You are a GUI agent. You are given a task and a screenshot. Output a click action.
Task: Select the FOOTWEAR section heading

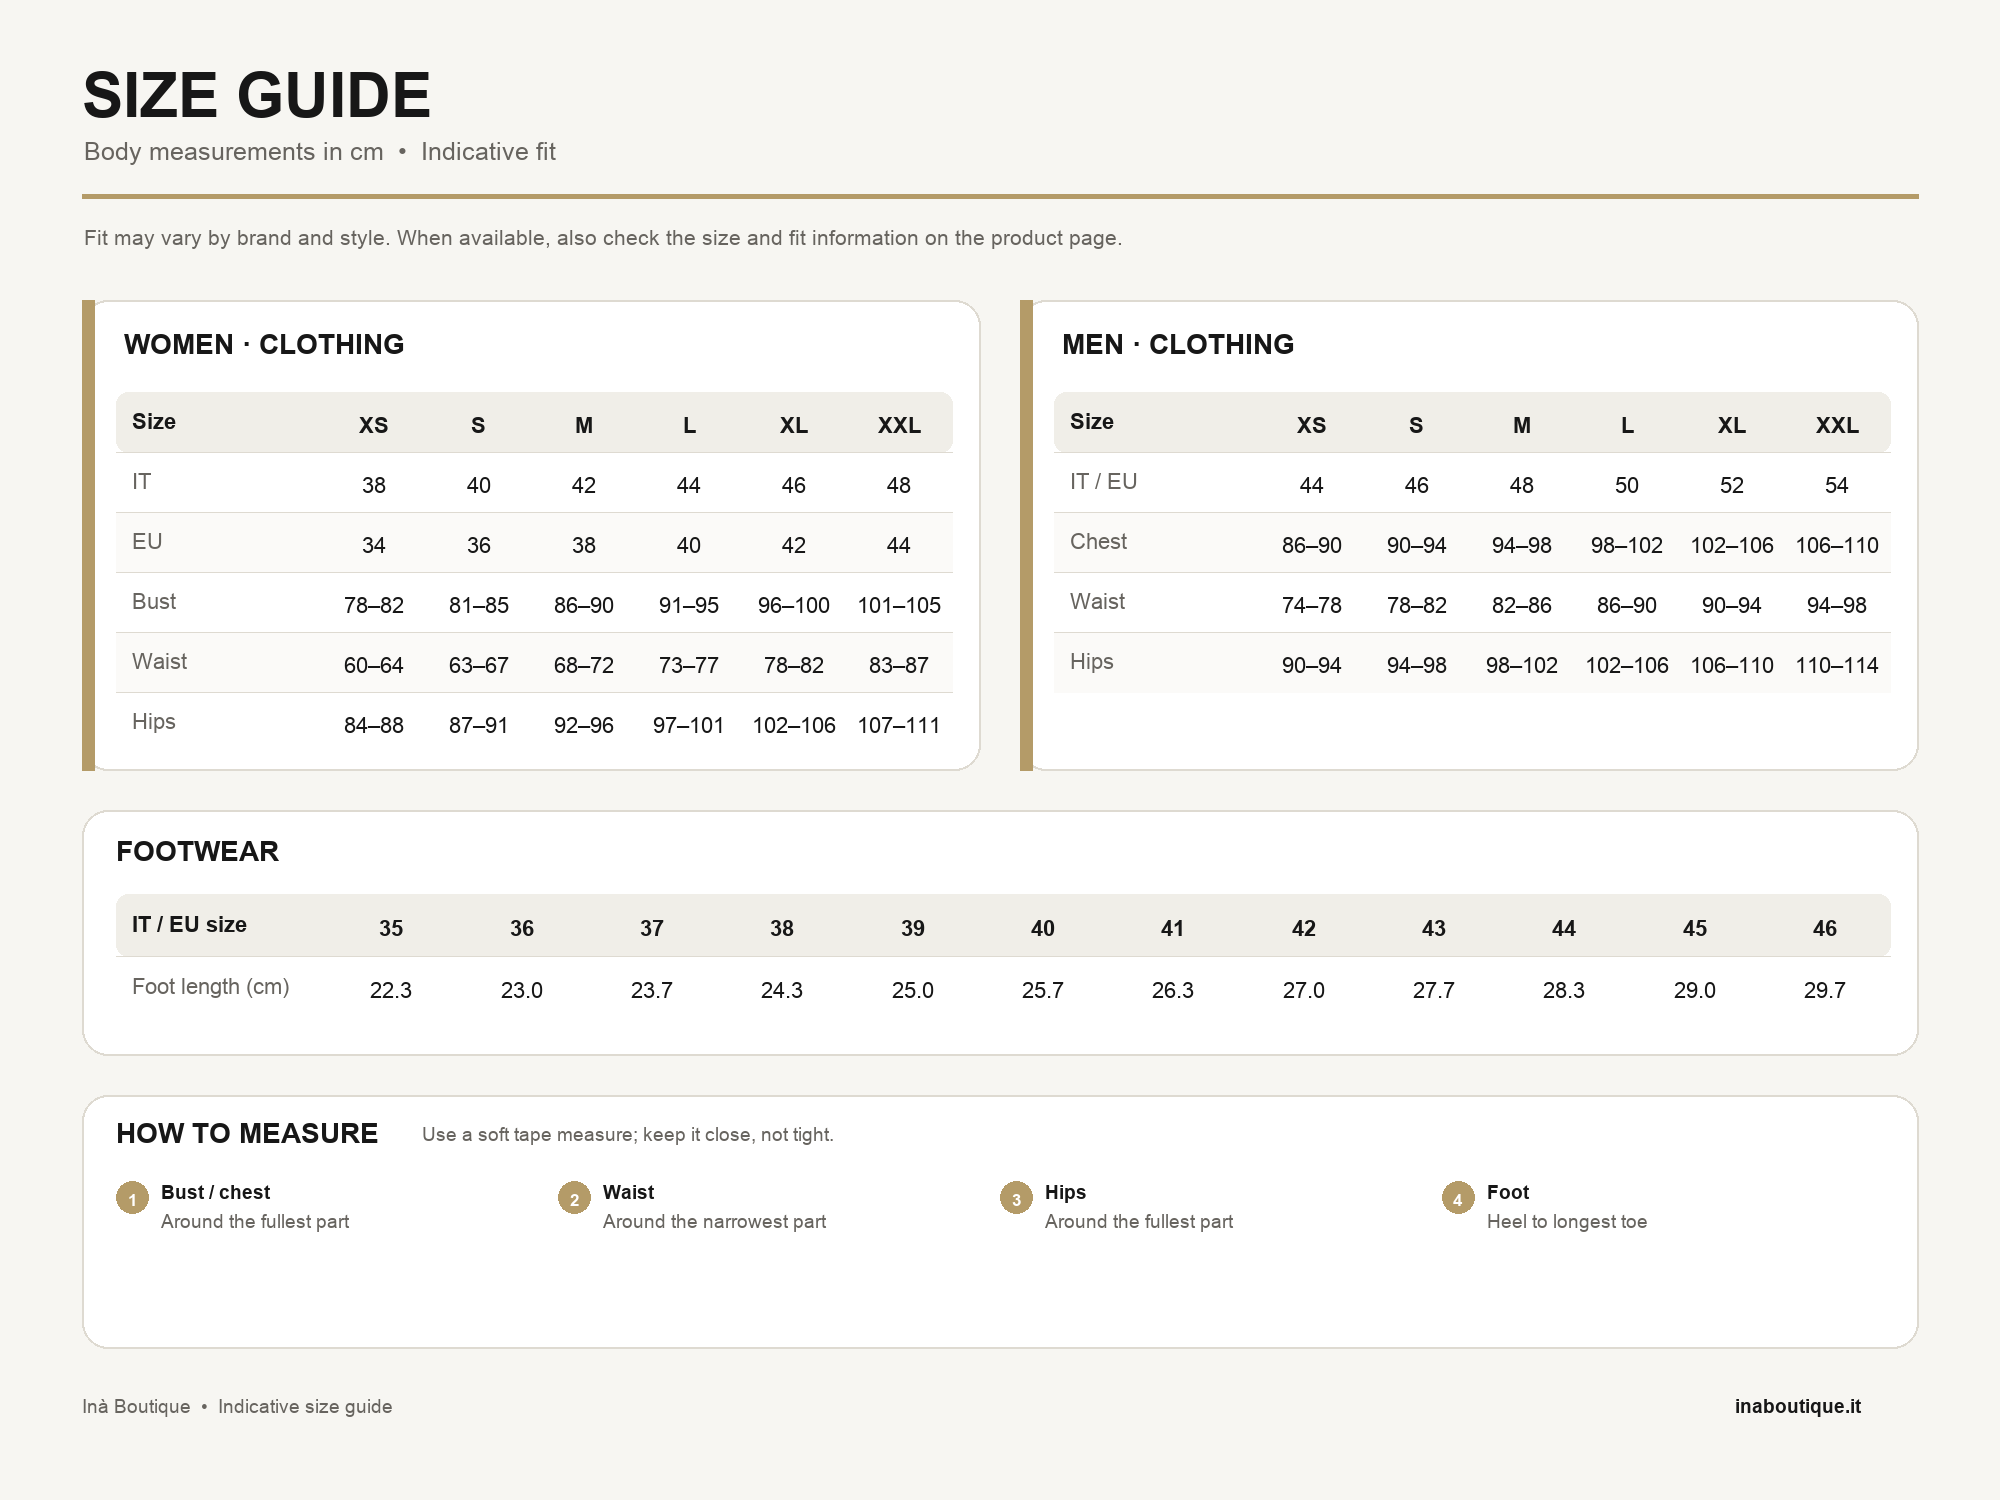tap(198, 851)
